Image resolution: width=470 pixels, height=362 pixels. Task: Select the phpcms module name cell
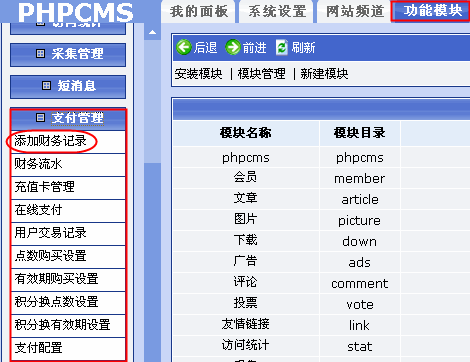click(246, 157)
